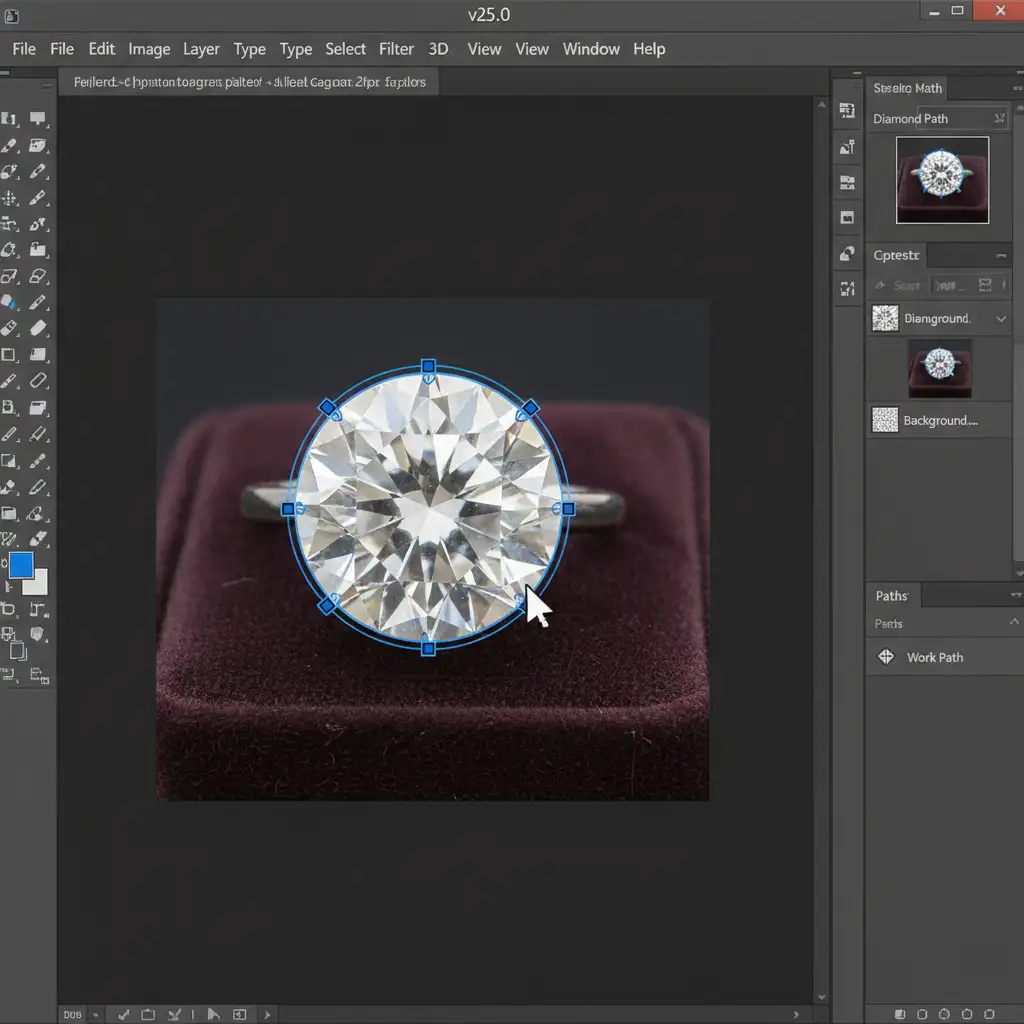Click the Diamond Path preview thumbnail
The width and height of the screenshot is (1024, 1024).
point(942,180)
